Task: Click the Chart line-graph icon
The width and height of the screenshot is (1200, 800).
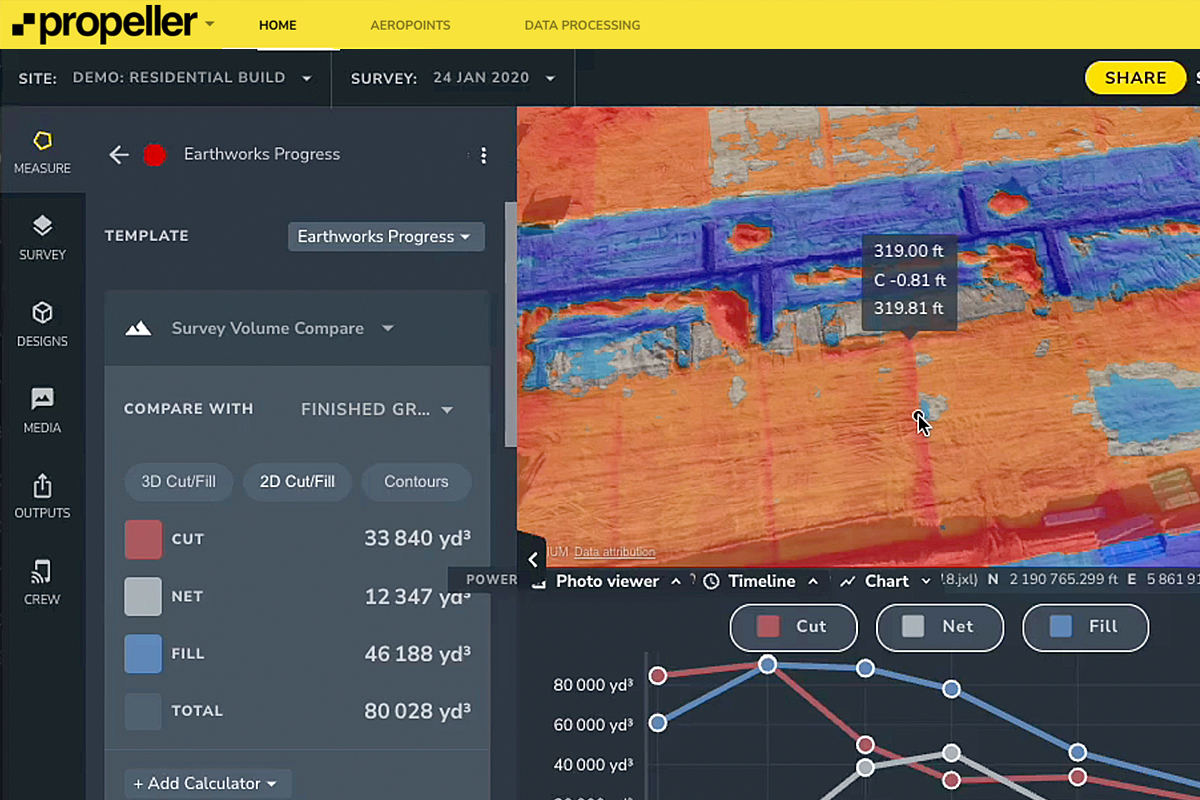Action: pos(848,581)
